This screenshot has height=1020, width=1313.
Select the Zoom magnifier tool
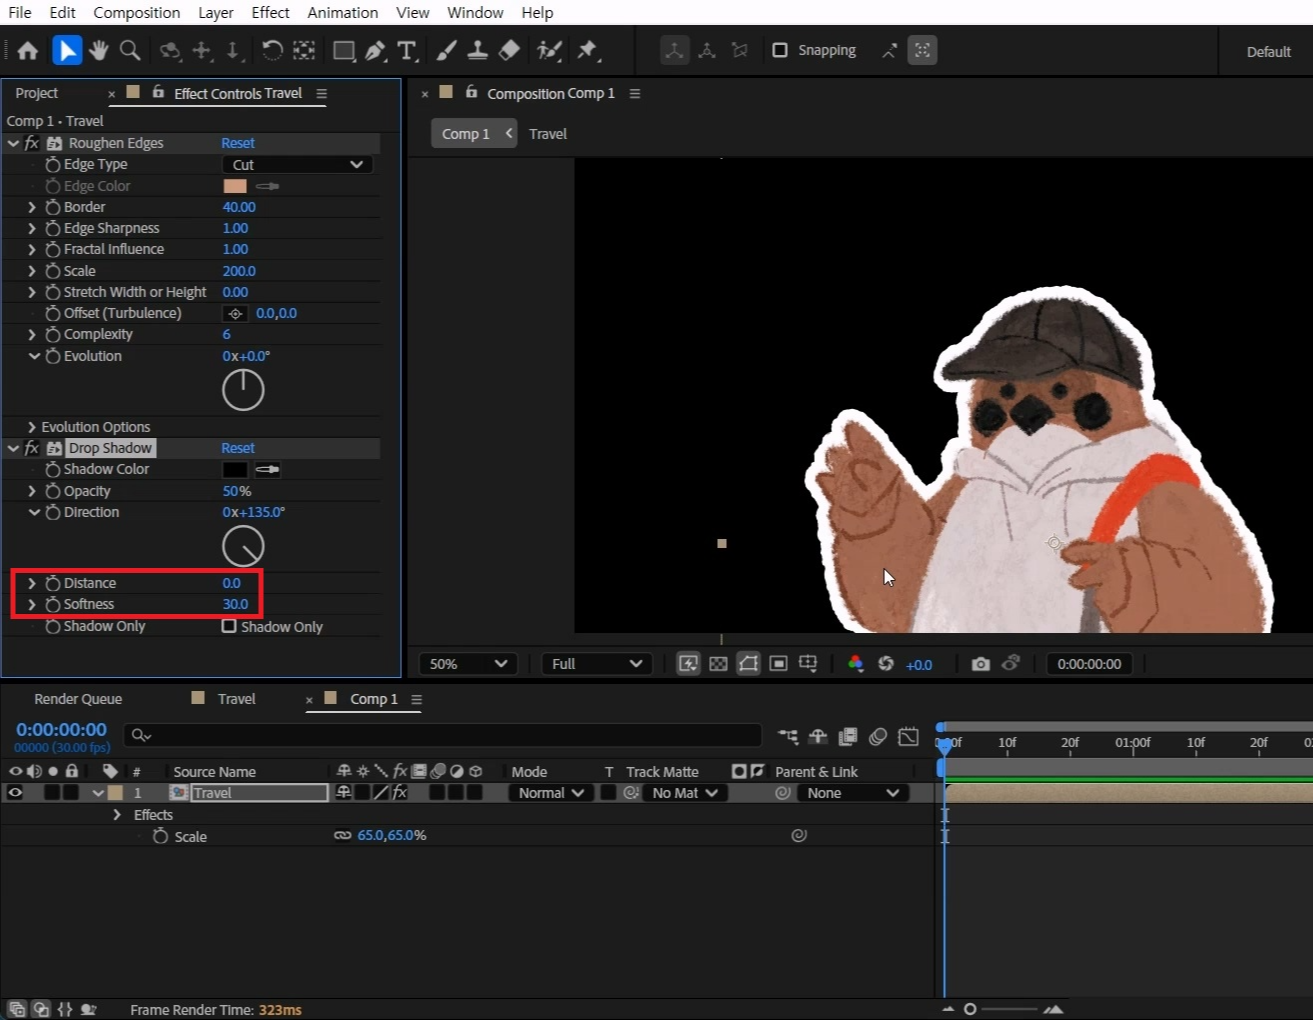tap(129, 50)
